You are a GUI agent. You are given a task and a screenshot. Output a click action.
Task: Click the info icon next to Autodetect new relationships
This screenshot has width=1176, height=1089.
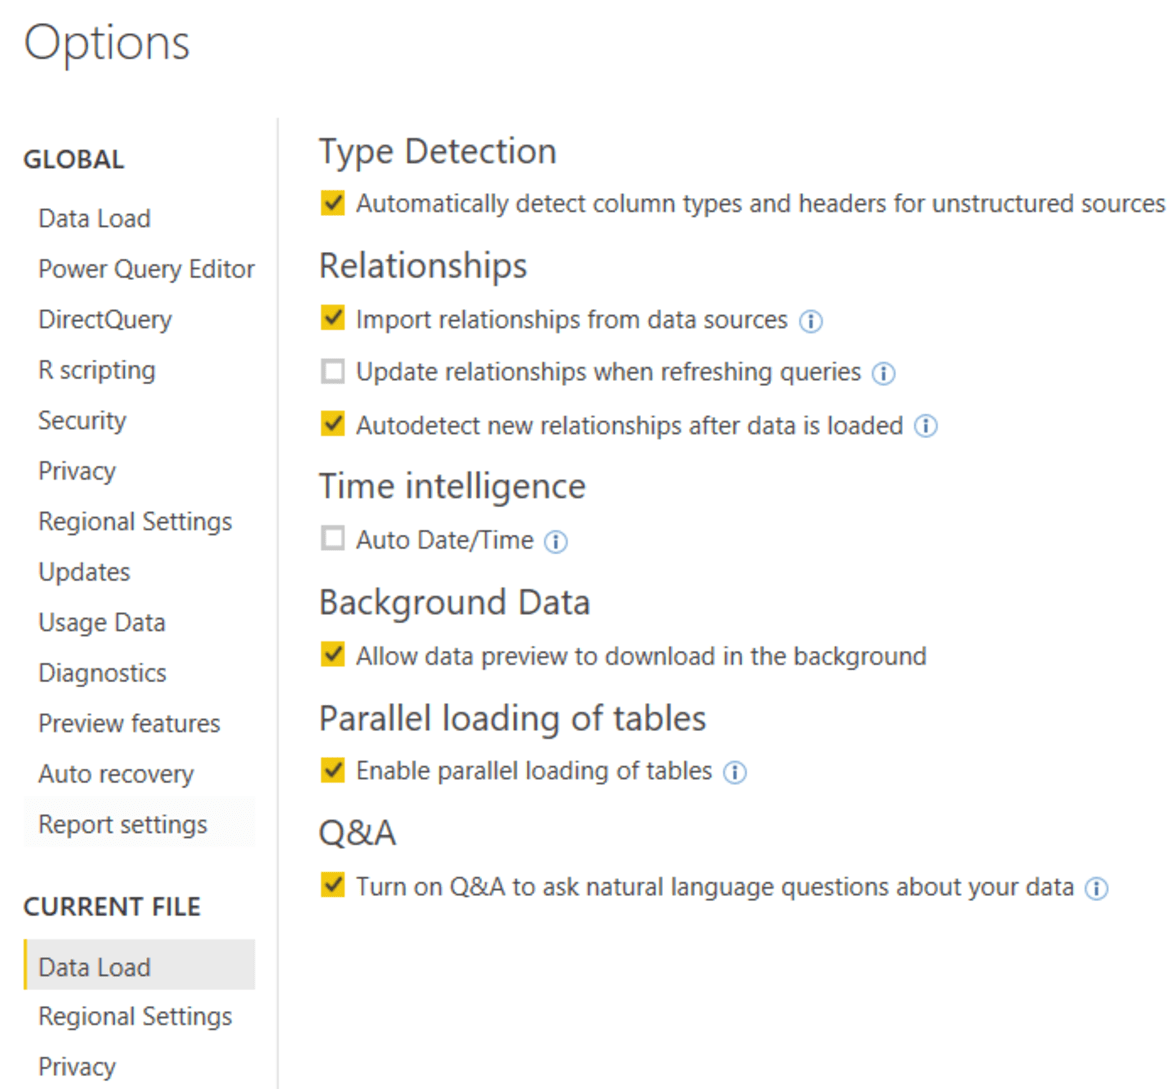pyautogui.click(x=926, y=426)
